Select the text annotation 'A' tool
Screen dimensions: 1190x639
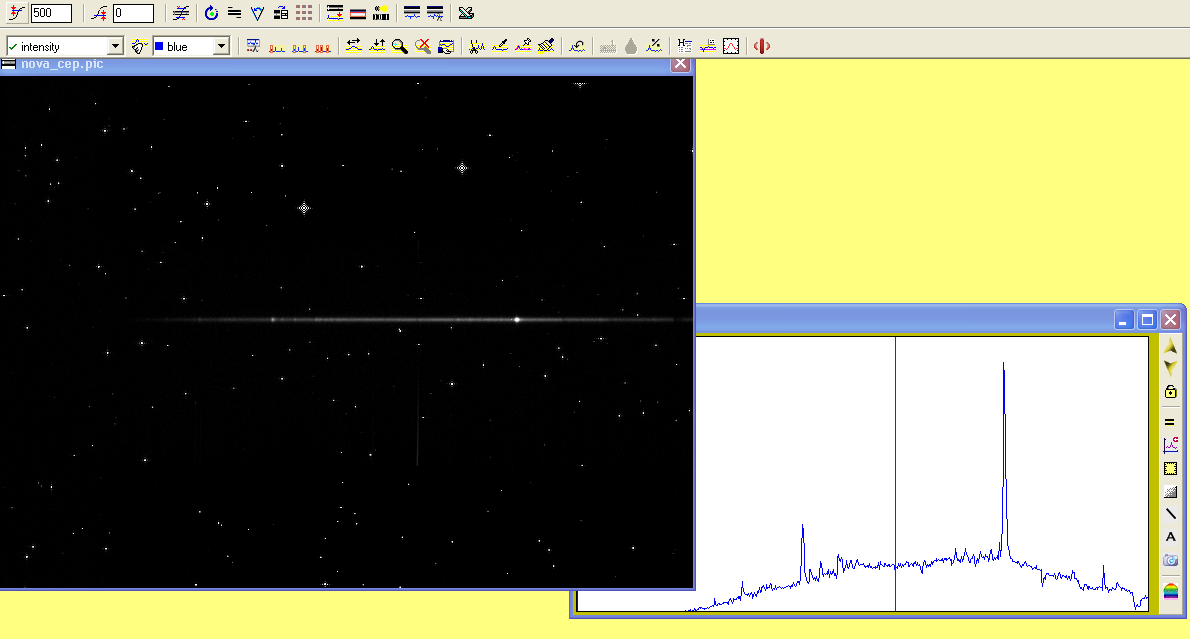(1170, 537)
